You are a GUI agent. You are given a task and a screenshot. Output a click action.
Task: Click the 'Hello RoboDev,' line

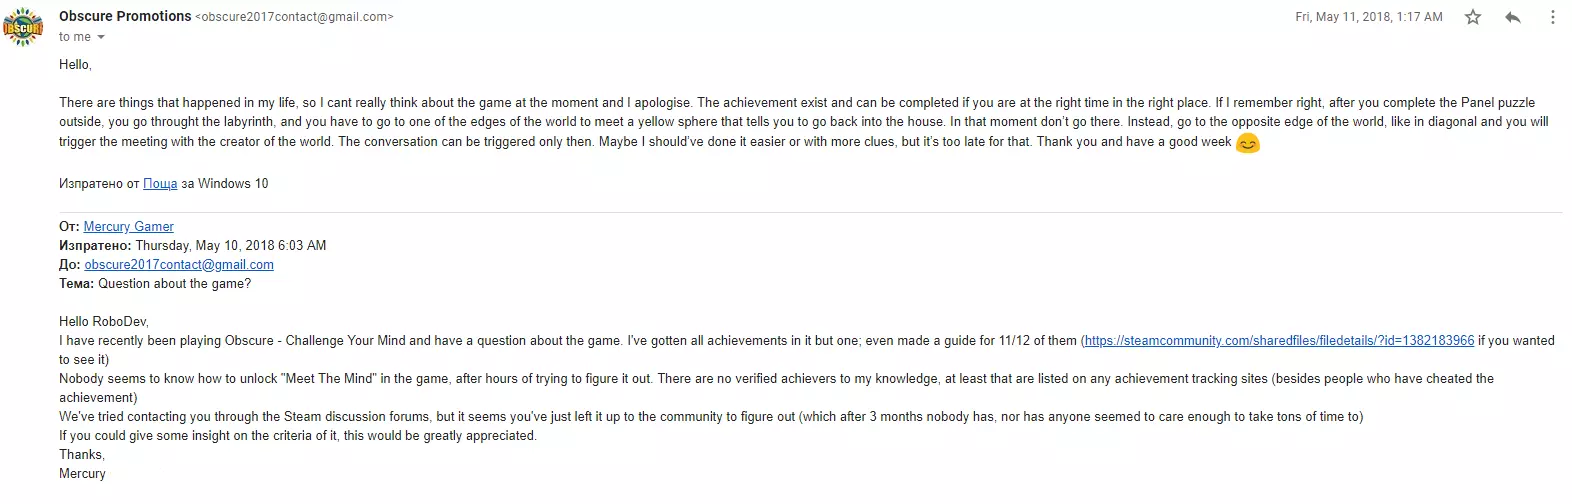(x=103, y=322)
